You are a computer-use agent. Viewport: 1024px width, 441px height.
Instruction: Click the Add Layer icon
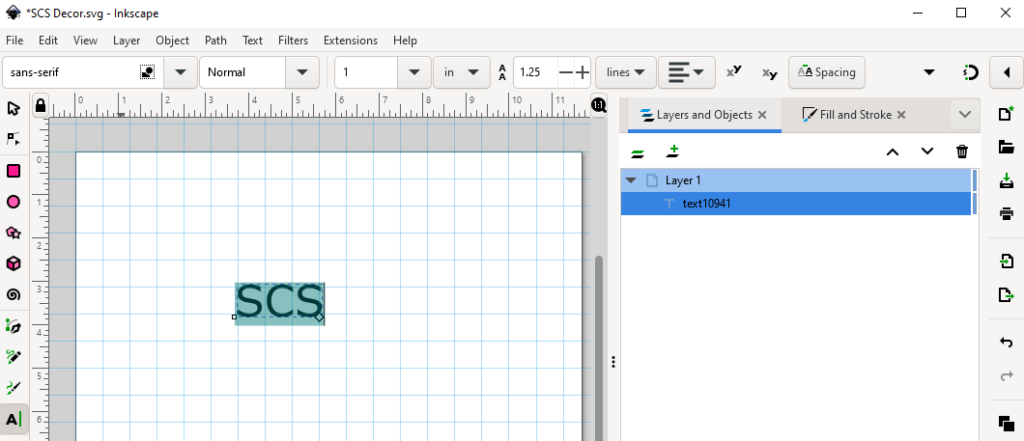click(673, 152)
